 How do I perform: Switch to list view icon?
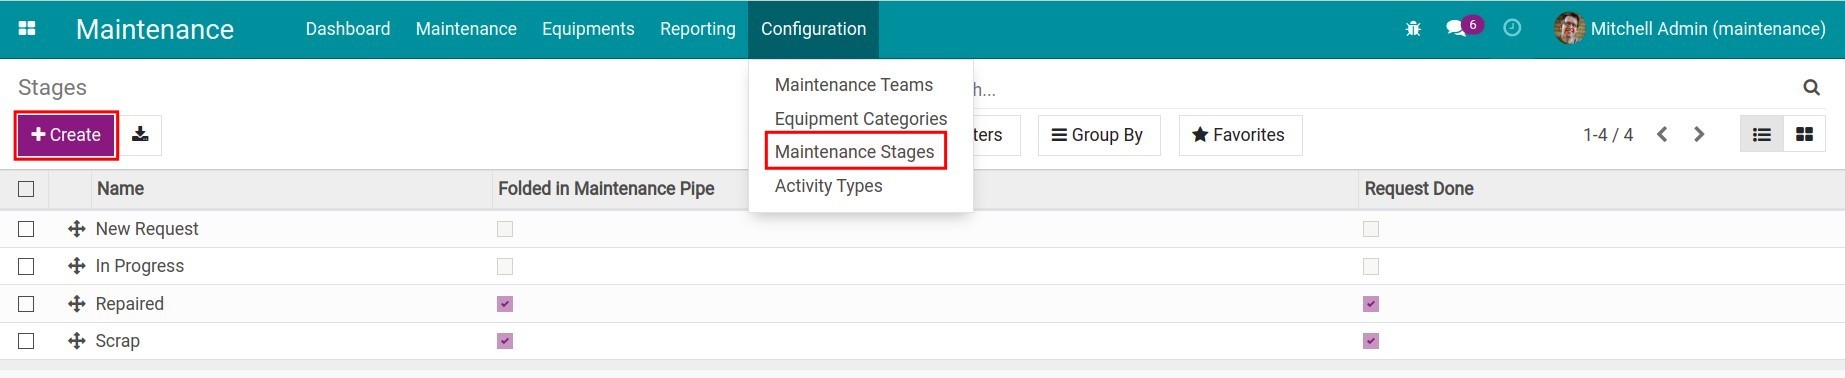(x=1762, y=134)
